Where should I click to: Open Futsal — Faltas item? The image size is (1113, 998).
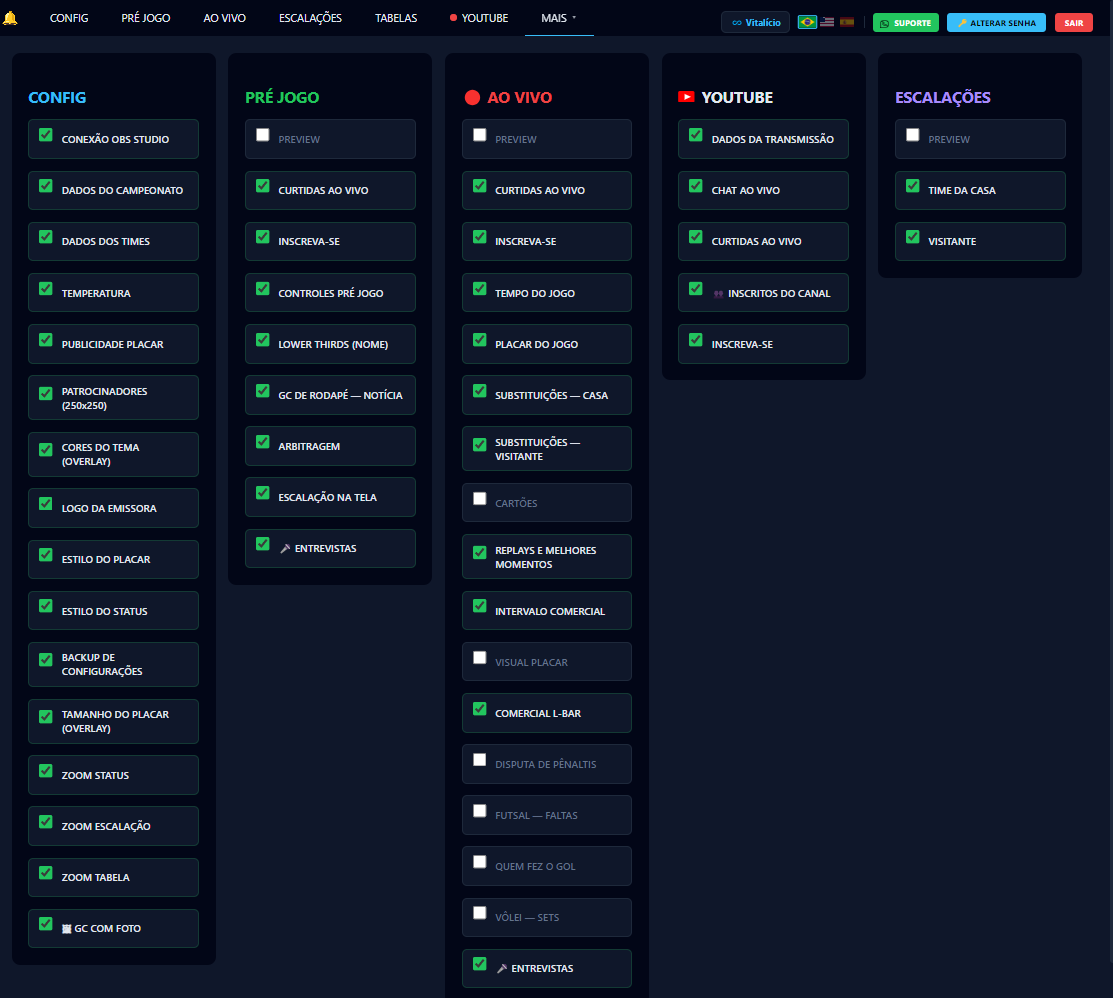pos(547,815)
